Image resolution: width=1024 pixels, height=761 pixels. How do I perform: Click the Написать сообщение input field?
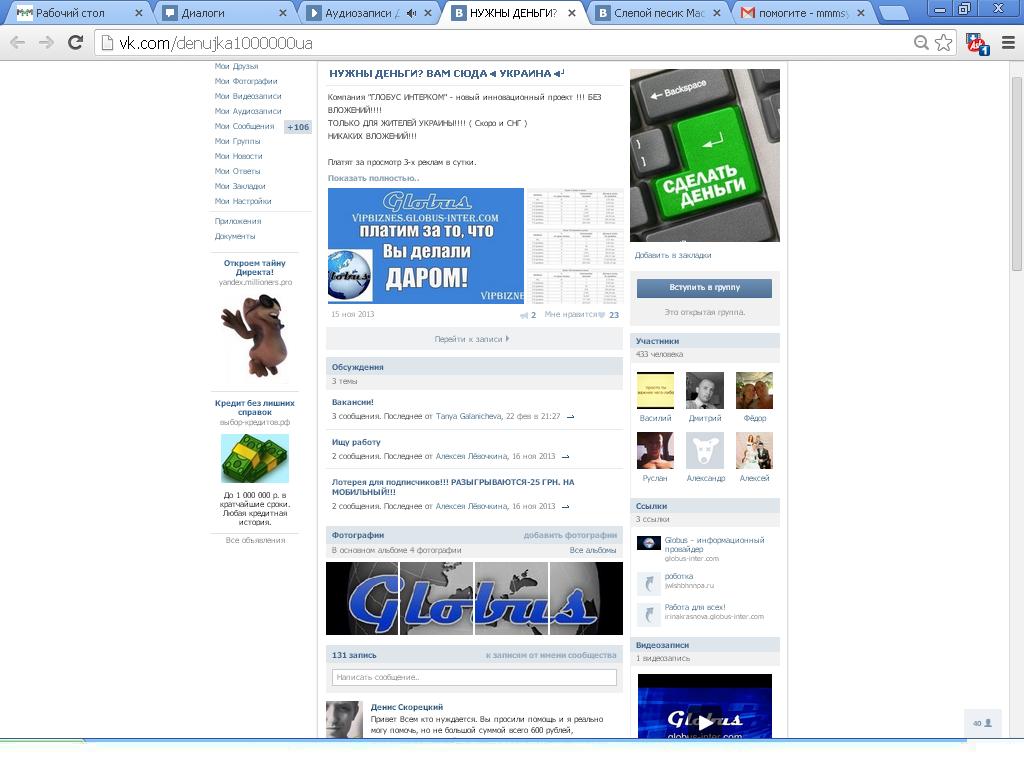pos(474,677)
